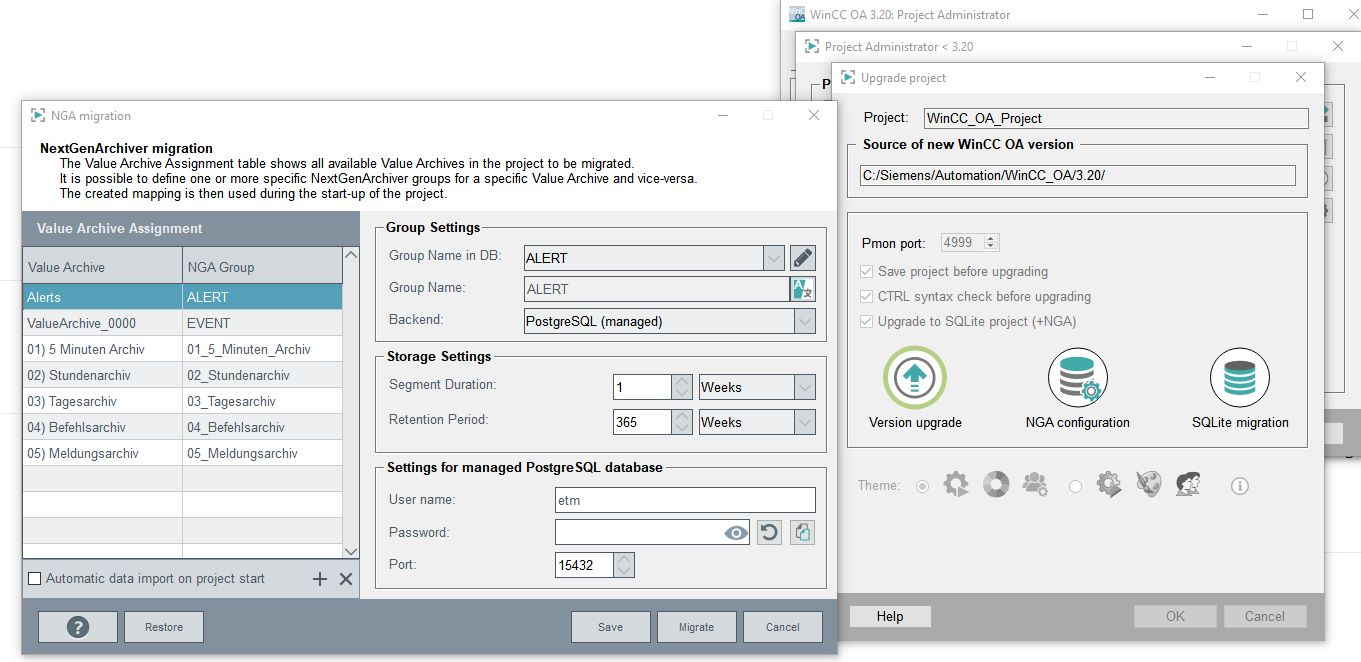
Task: Click the Retention Period field showing 365
Action: (x=642, y=422)
